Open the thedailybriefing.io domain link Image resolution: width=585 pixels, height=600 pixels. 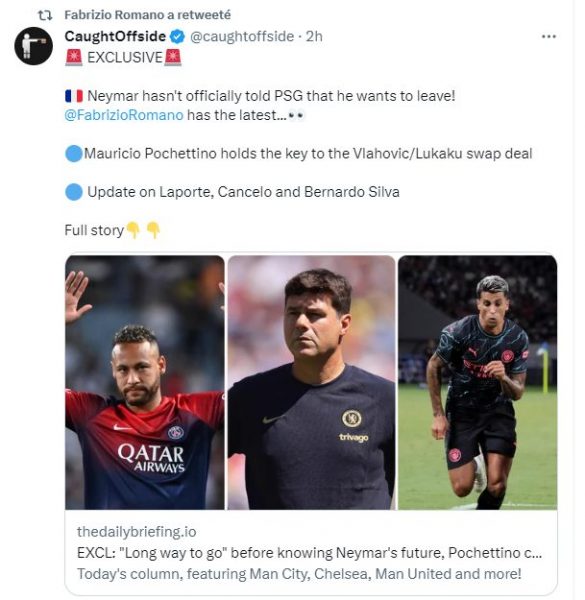pyautogui.click(x=137, y=532)
